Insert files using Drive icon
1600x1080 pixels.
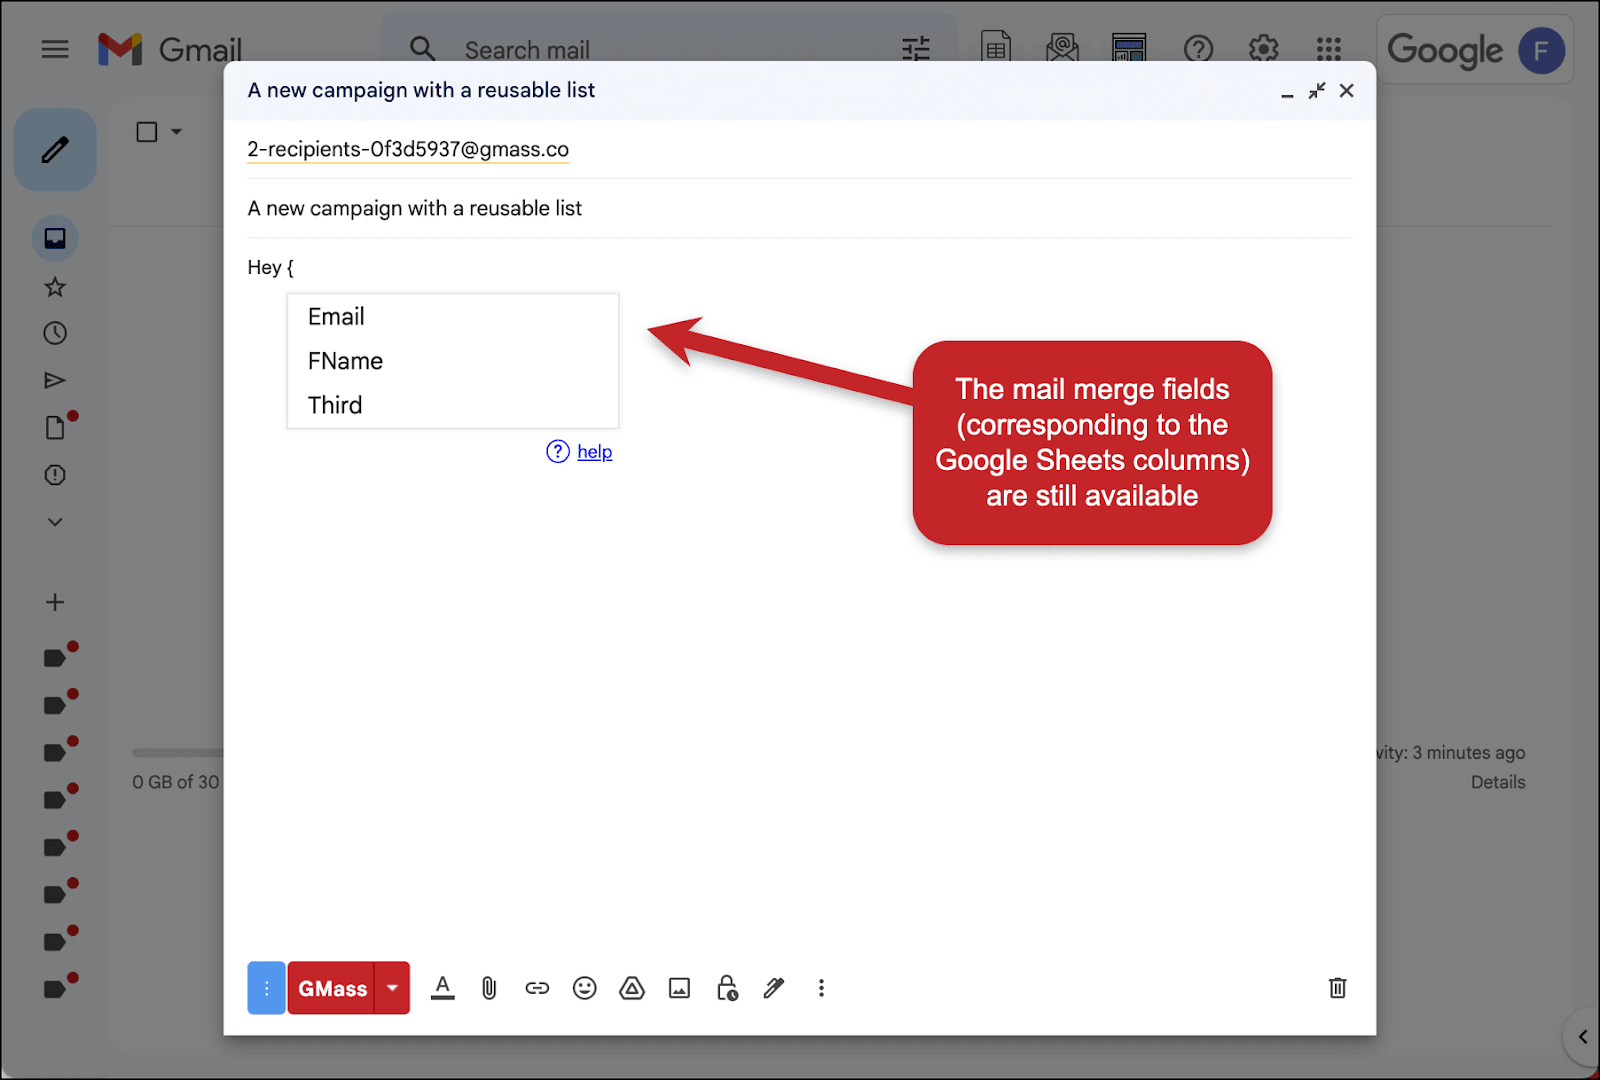pyautogui.click(x=632, y=988)
